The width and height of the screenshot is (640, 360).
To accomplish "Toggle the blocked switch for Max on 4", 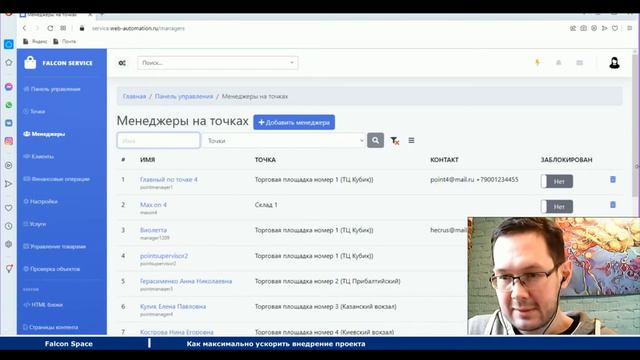I will (x=557, y=207).
